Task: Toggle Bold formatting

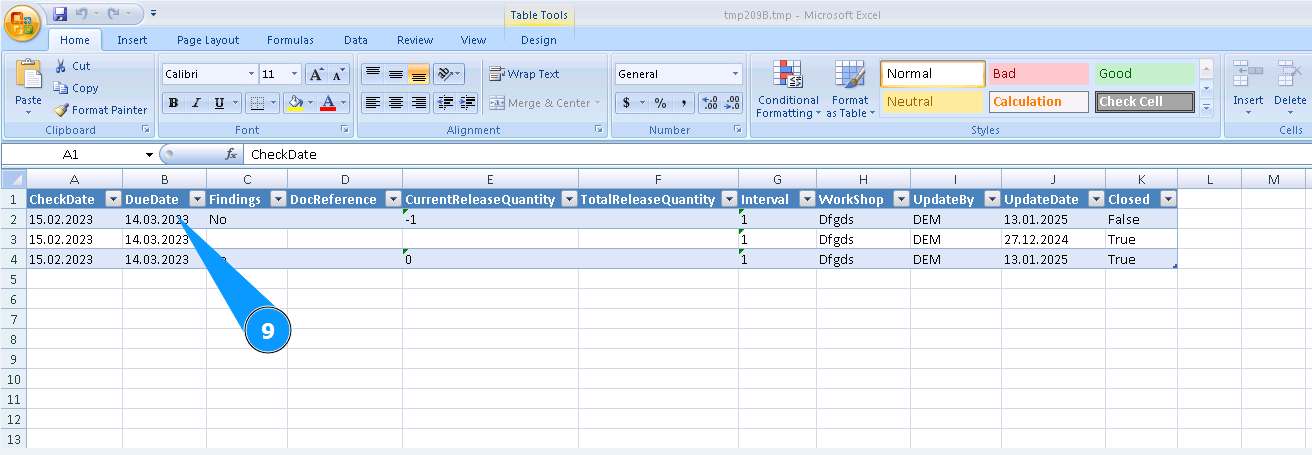Action: pyautogui.click(x=173, y=103)
